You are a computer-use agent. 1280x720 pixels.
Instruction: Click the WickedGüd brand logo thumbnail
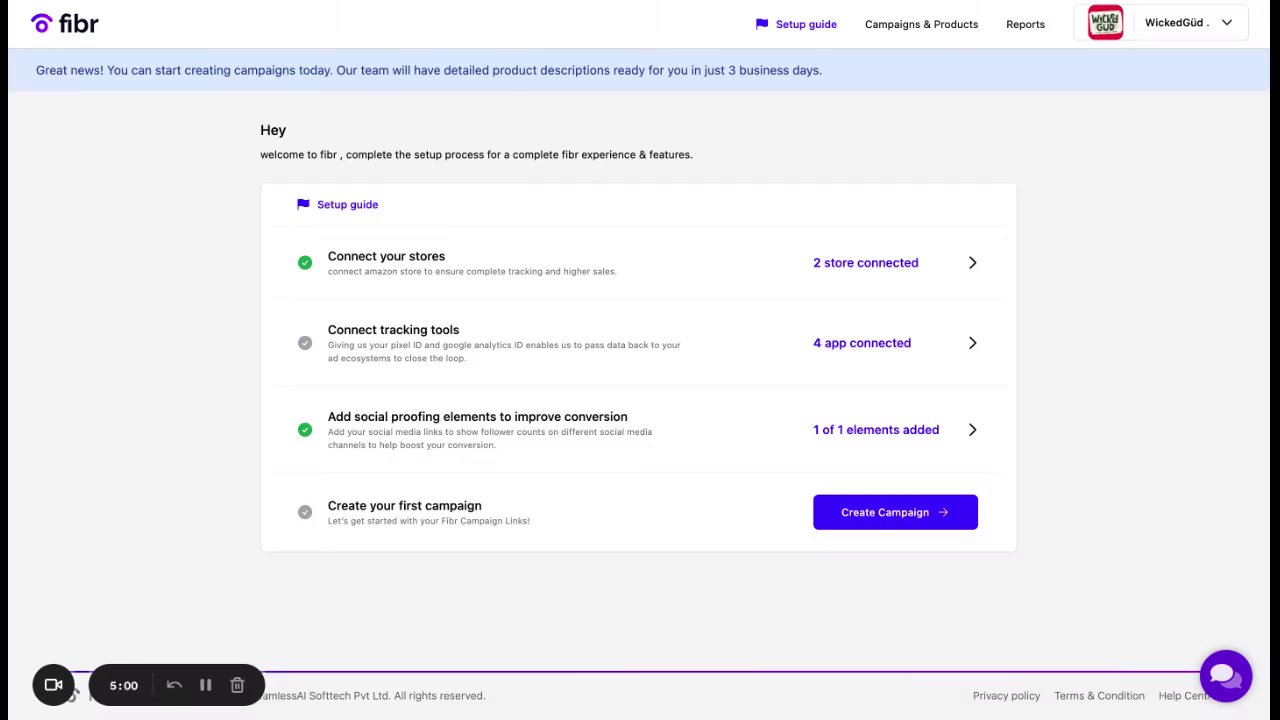[1105, 23]
